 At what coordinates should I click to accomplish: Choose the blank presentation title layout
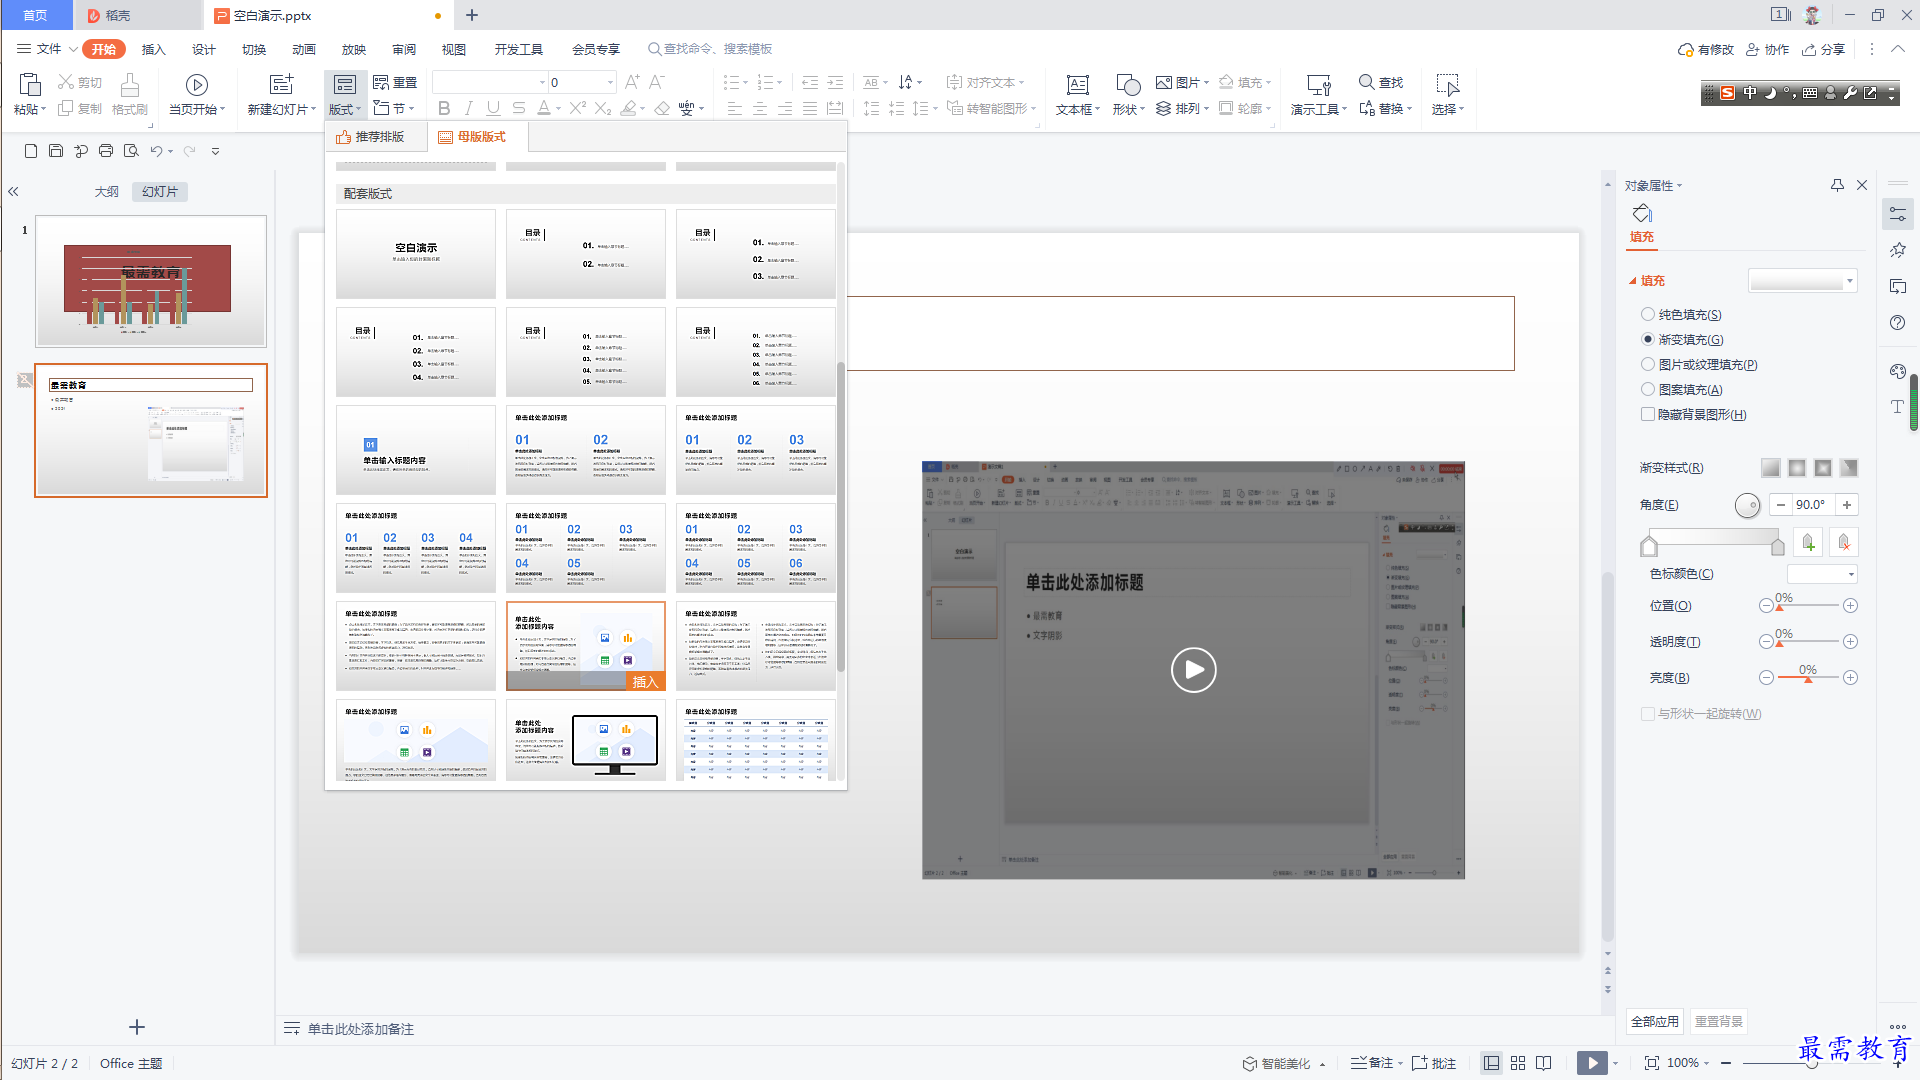click(416, 254)
